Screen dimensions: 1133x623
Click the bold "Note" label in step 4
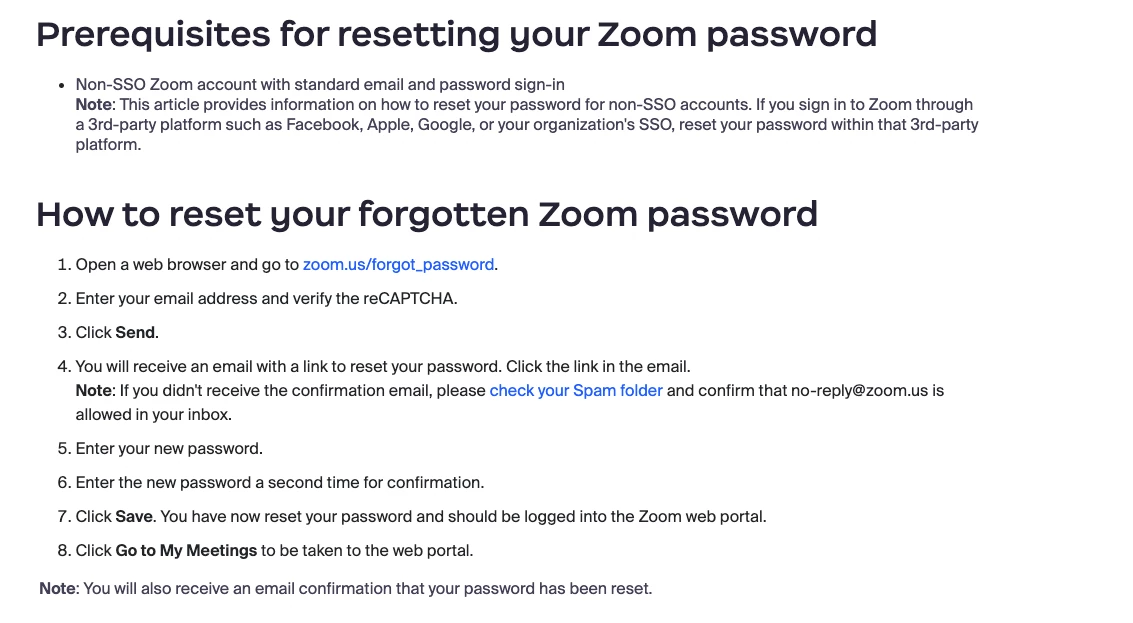click(x=93, y=391)
